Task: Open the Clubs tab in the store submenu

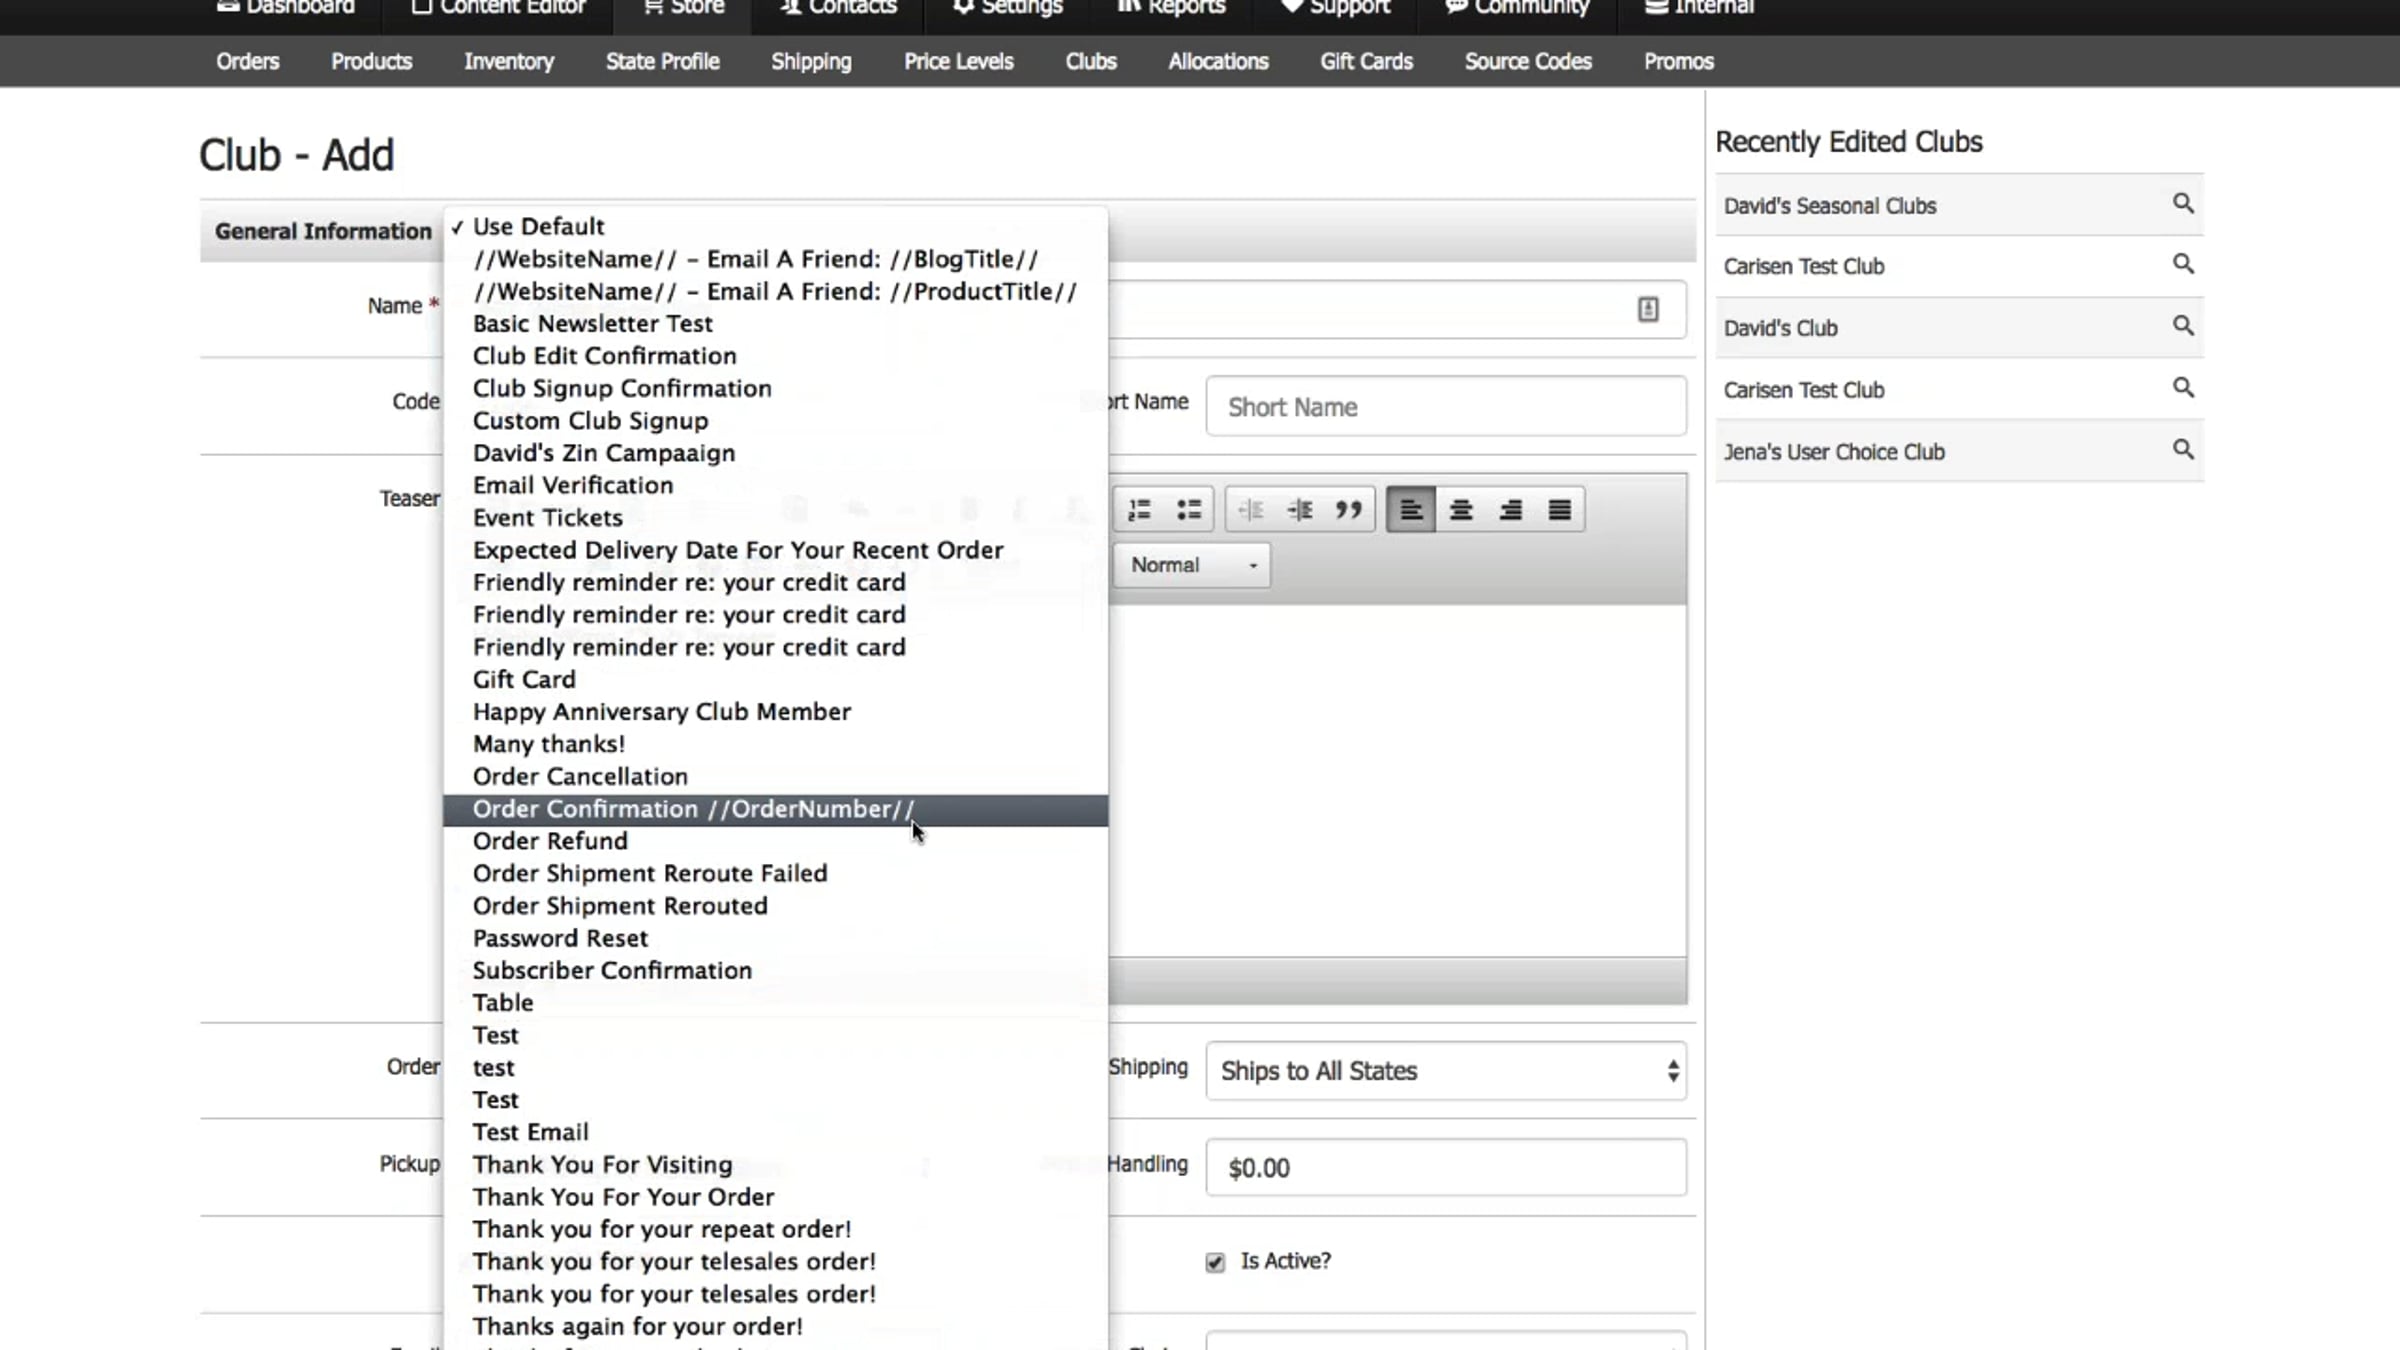Action: click(1090, 61)
